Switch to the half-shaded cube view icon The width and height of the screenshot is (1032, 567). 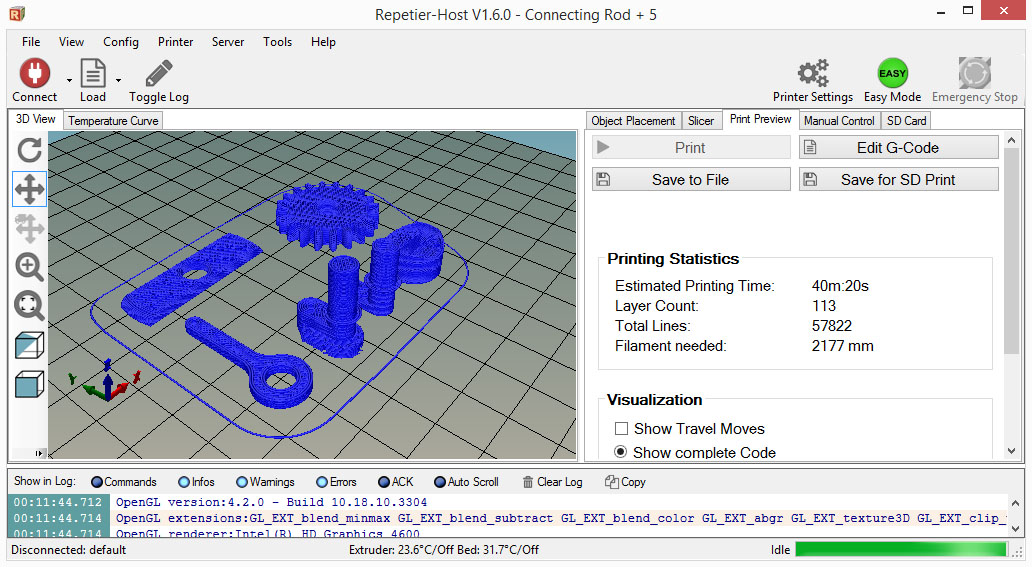tap(30, 345)
